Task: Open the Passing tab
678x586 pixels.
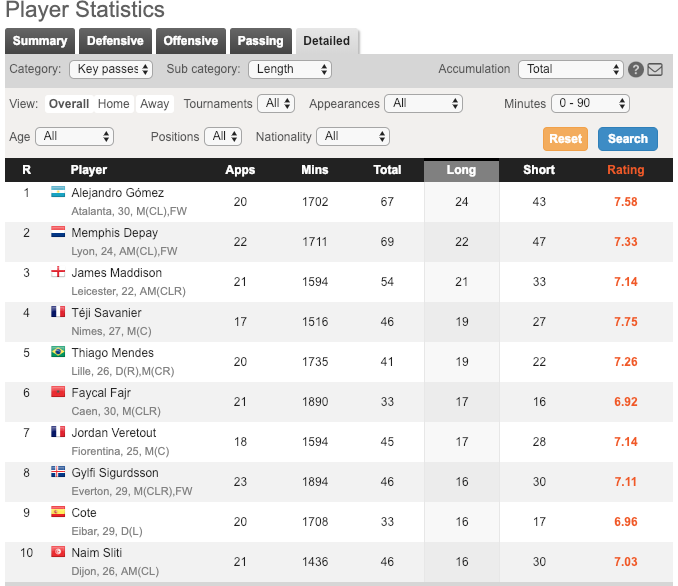Action: click(x=260, y=41)
